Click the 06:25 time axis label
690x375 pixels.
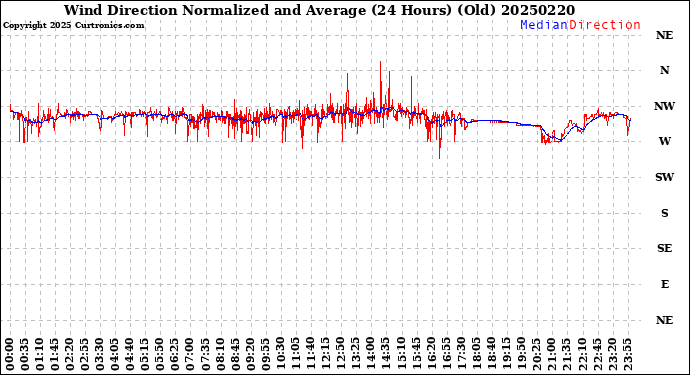[x=175, y=355]
